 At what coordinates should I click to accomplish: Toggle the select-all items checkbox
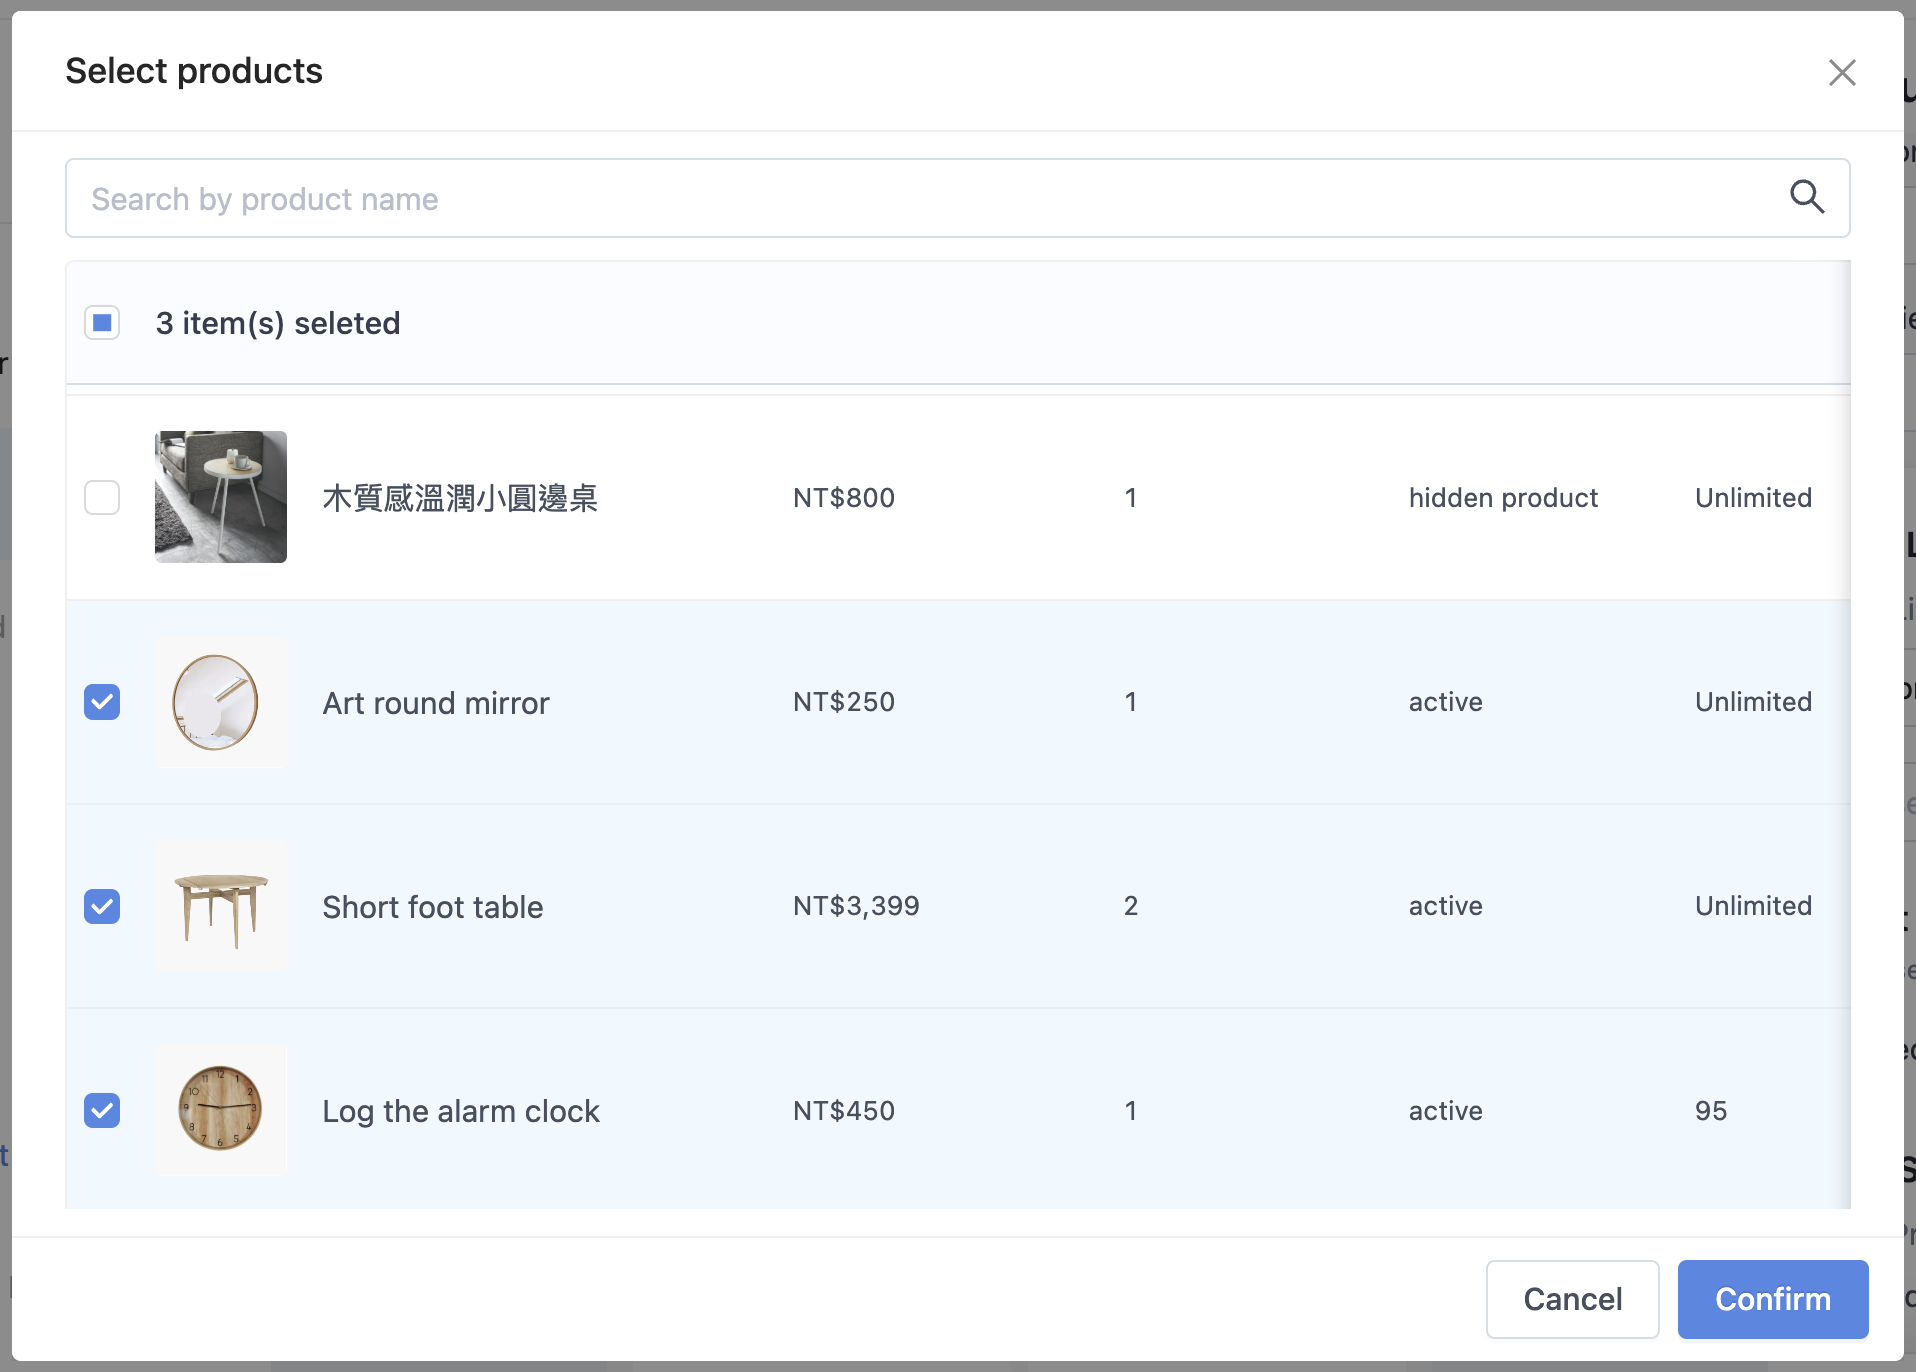click(x=102, y=323)
